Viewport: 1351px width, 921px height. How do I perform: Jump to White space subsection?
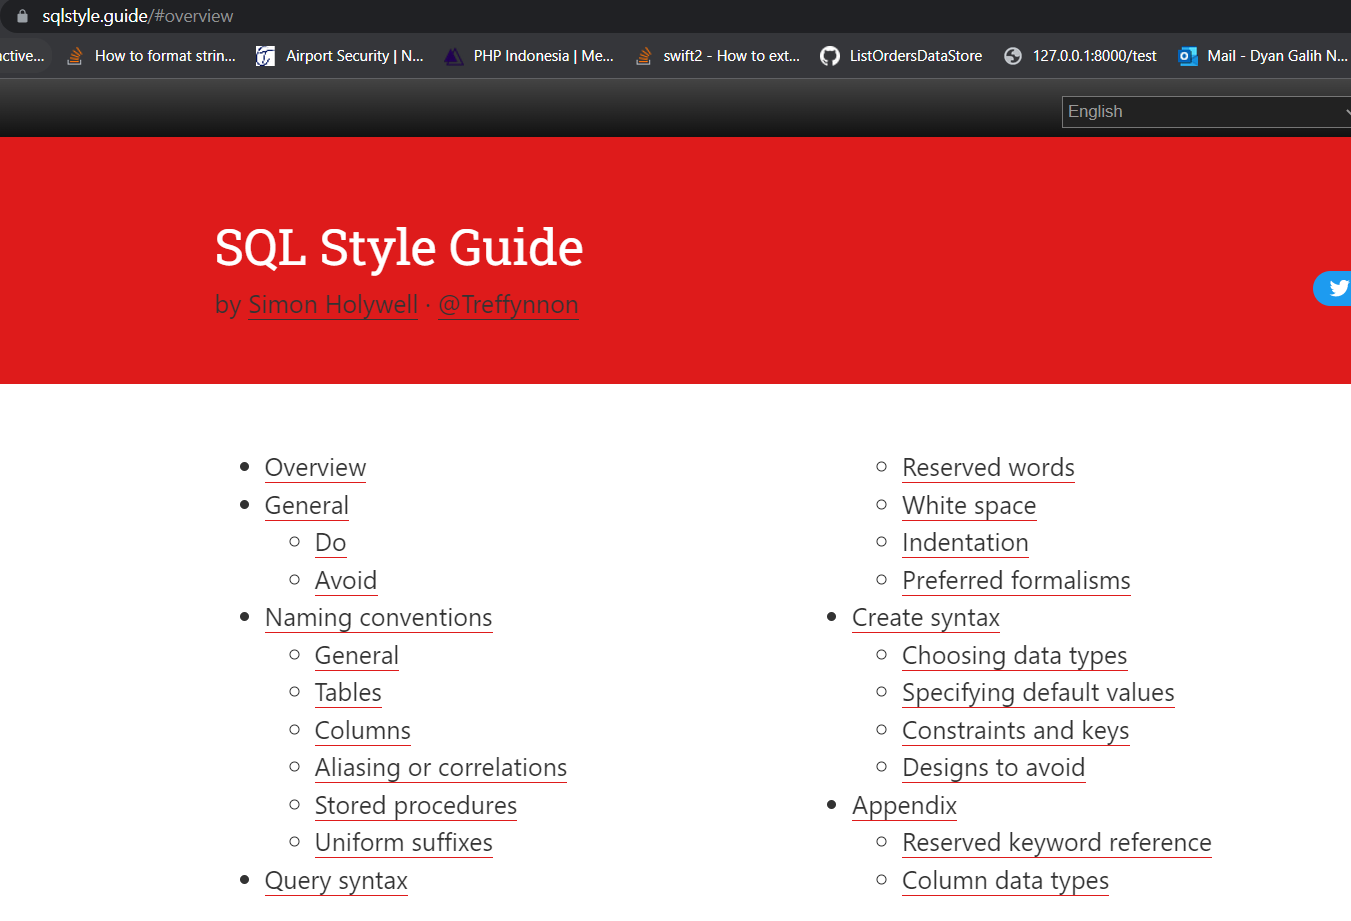[x=969, y=506]
